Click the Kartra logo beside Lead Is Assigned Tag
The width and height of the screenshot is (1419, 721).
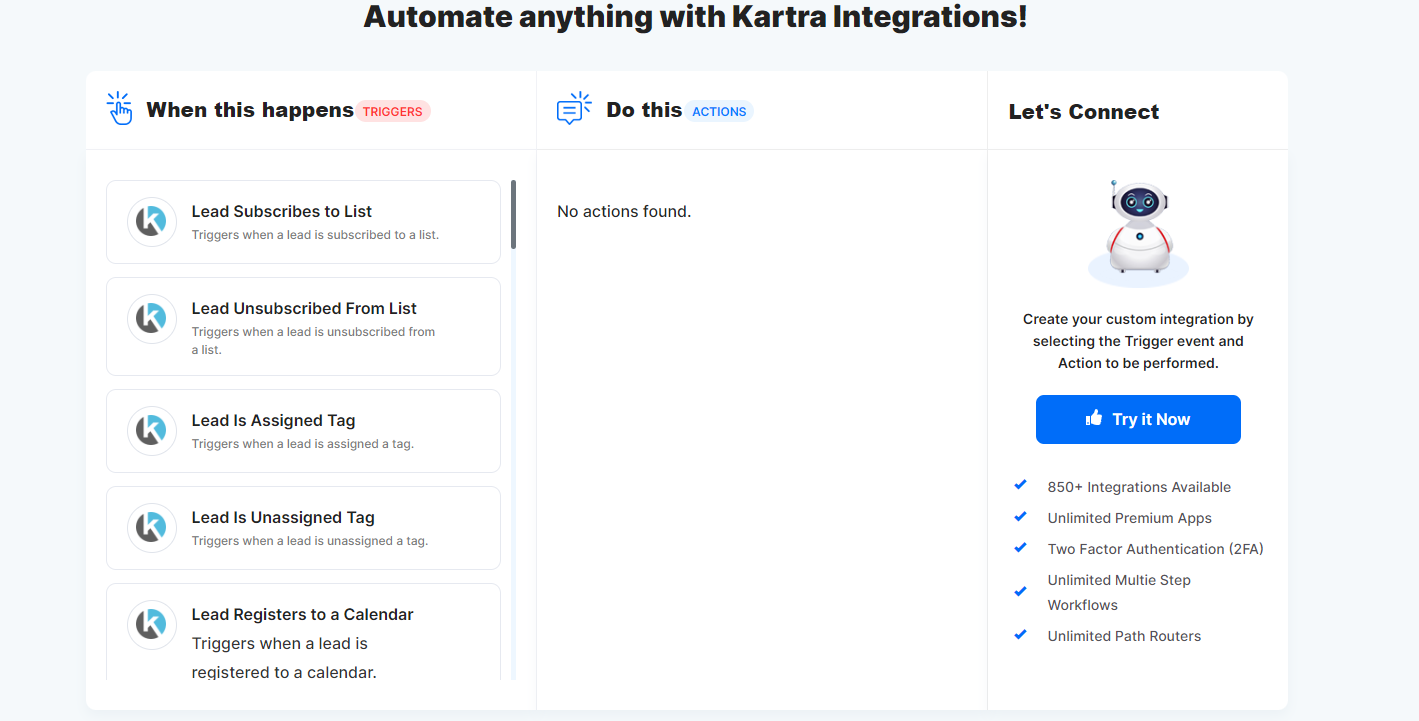pos(152,431)
